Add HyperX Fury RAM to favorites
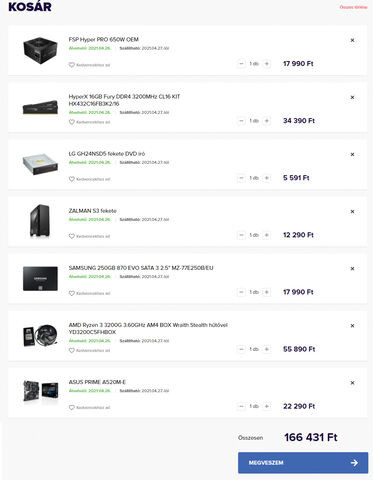Screen dimensions: 373x480 pos(89,122)
